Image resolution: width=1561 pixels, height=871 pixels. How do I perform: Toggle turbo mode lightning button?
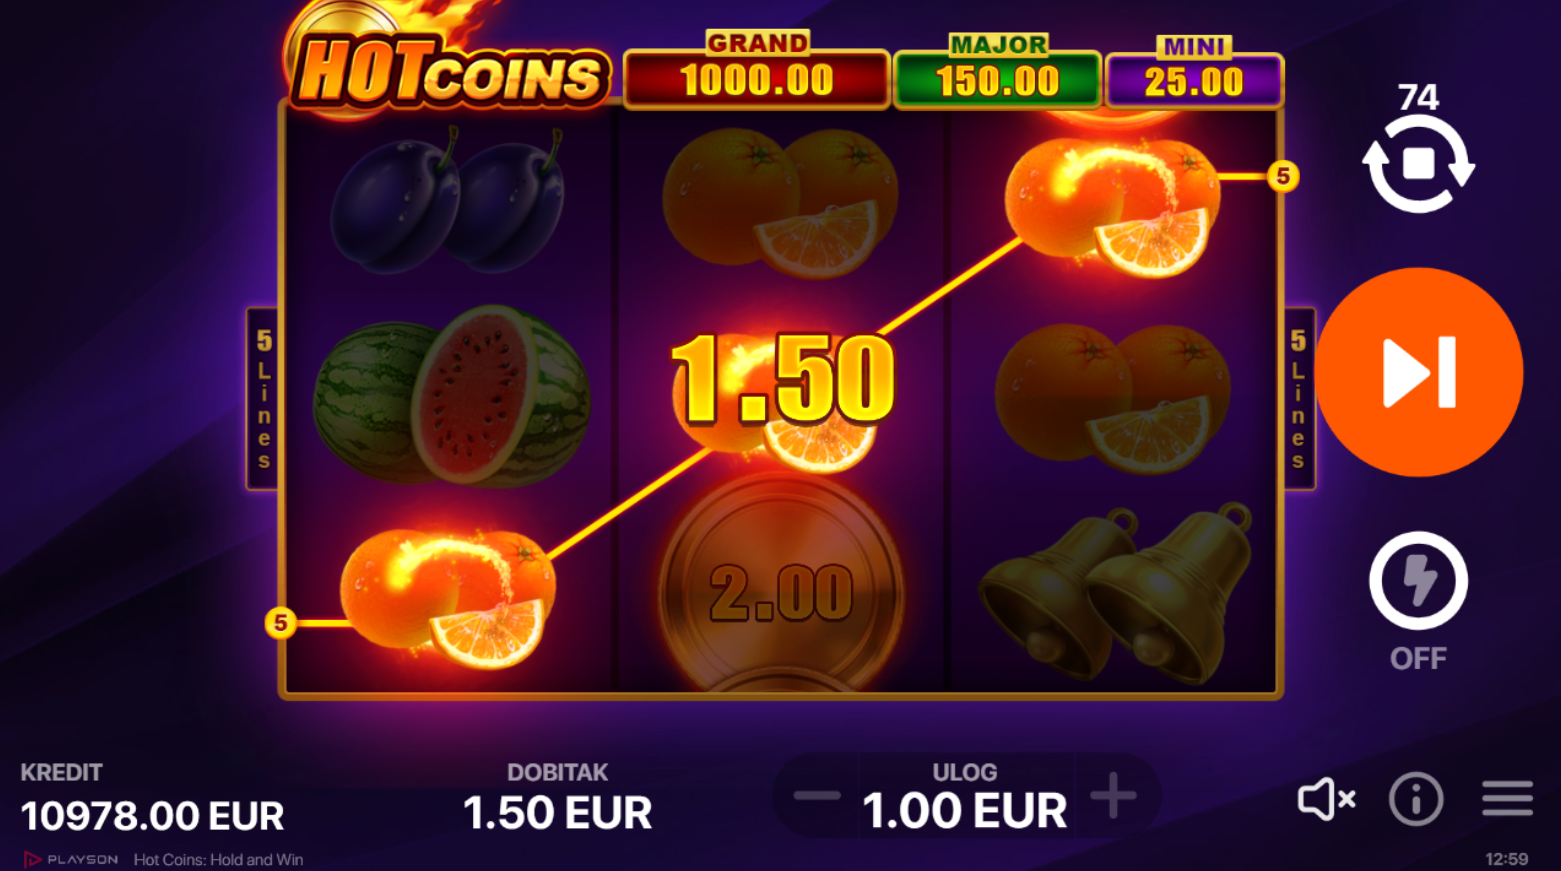click(x=1418, y=581)
